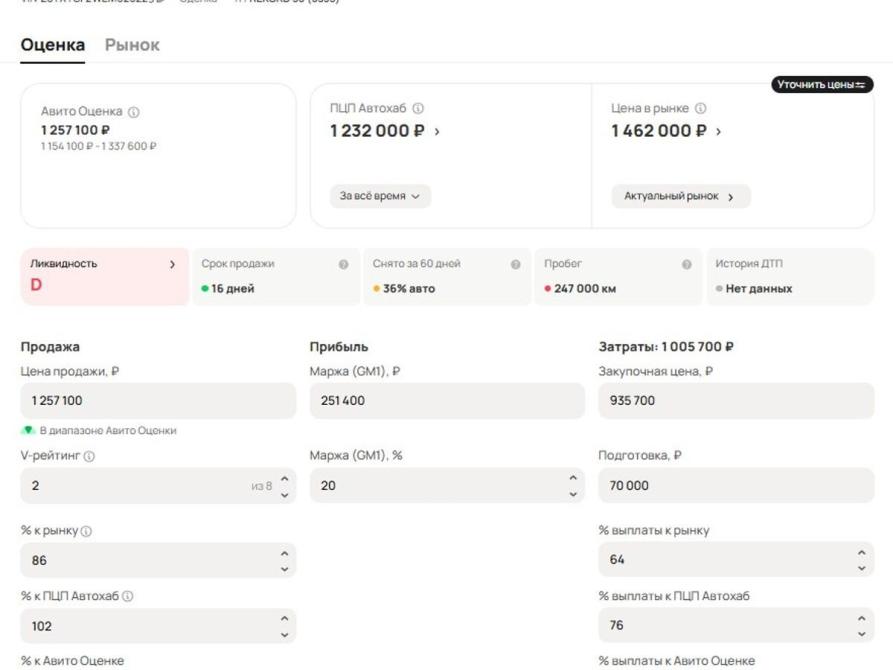Click the Уточнить цены button
893x670 pixels.
(822, 84)
